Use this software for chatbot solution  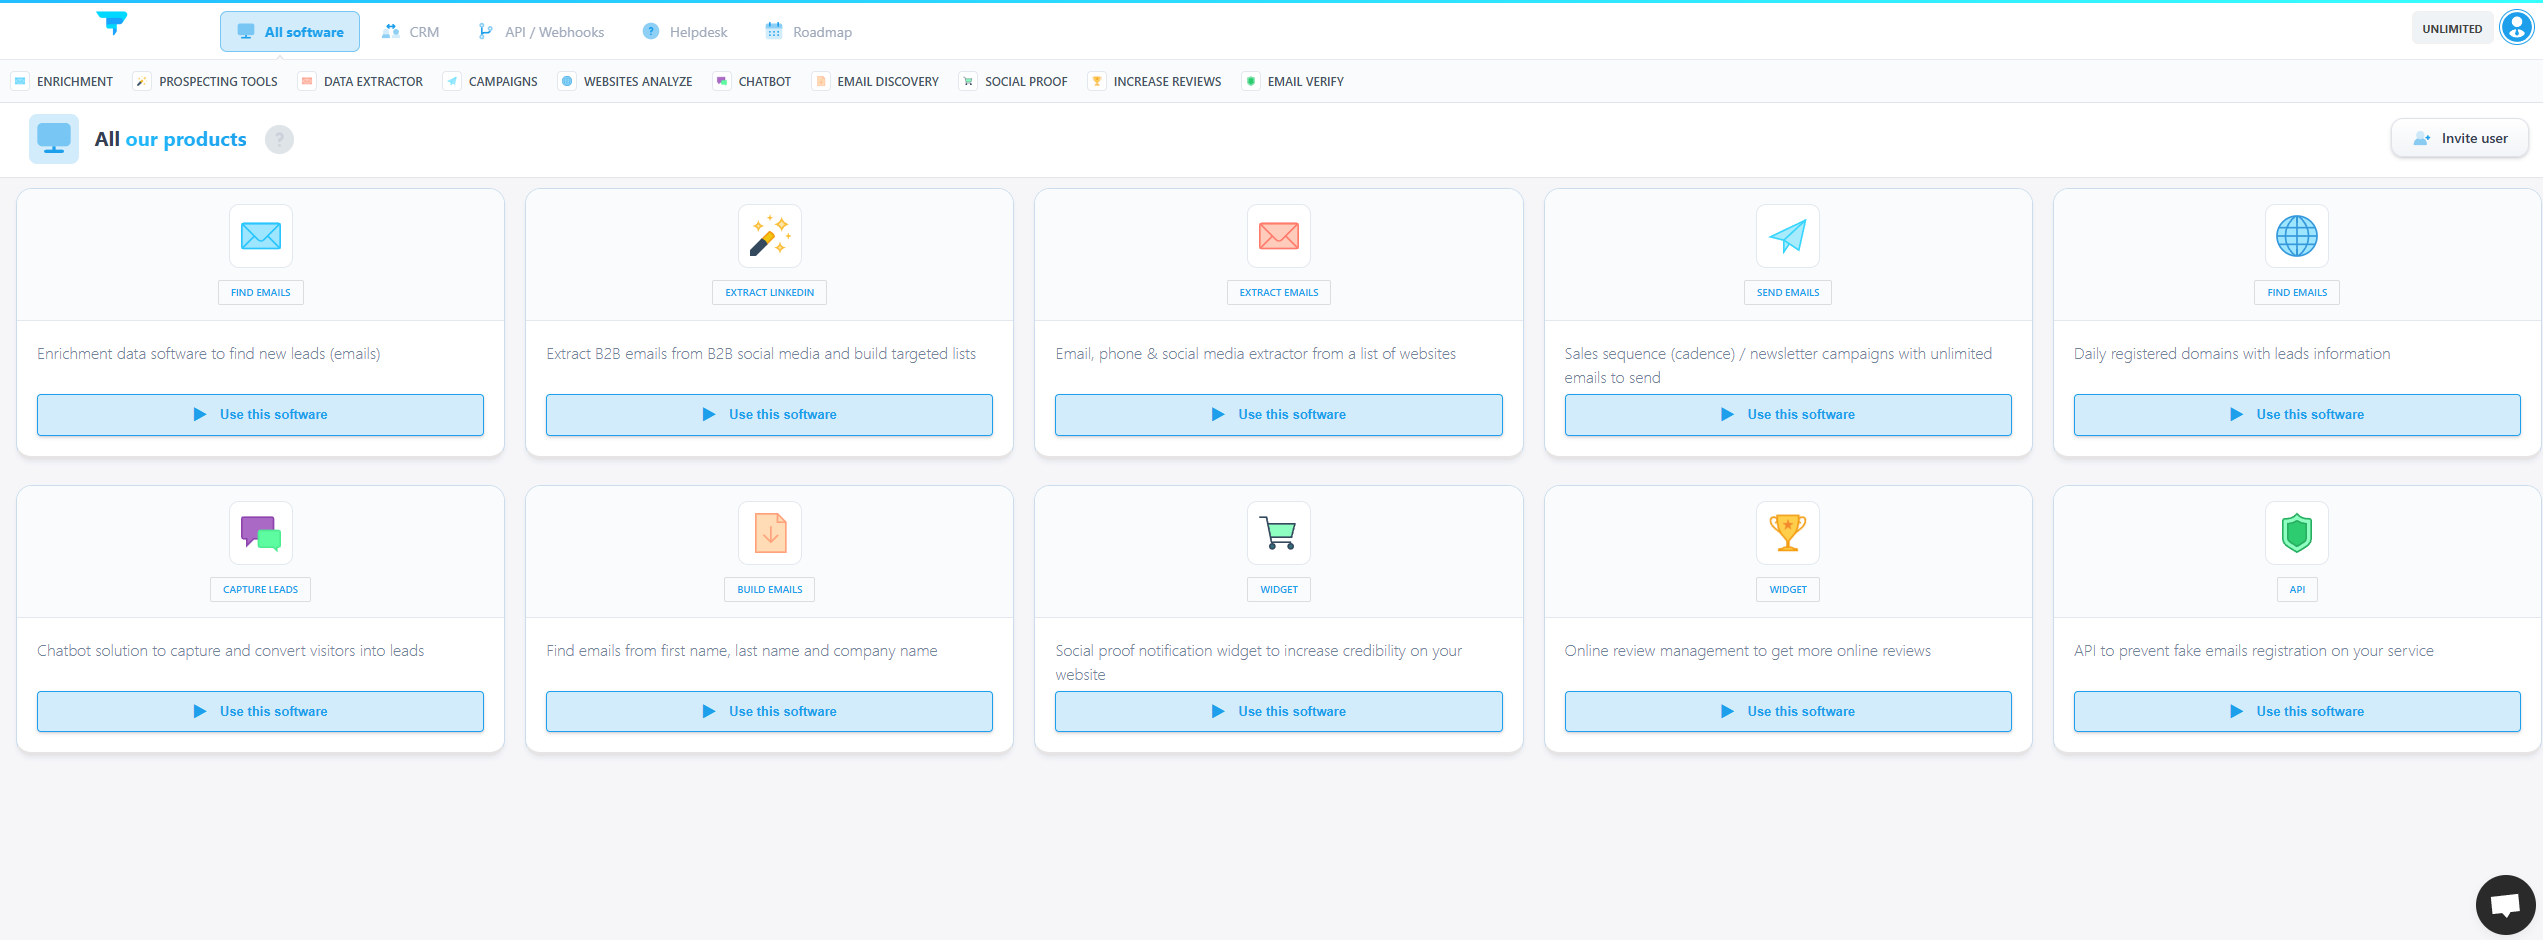click(260, 712)
